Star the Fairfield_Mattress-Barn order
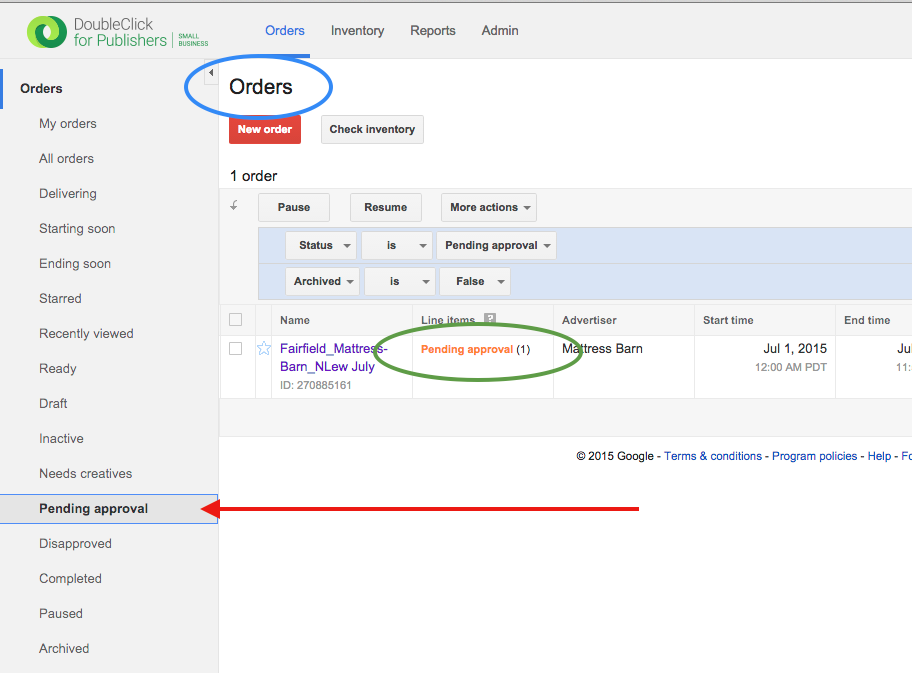 264,349
